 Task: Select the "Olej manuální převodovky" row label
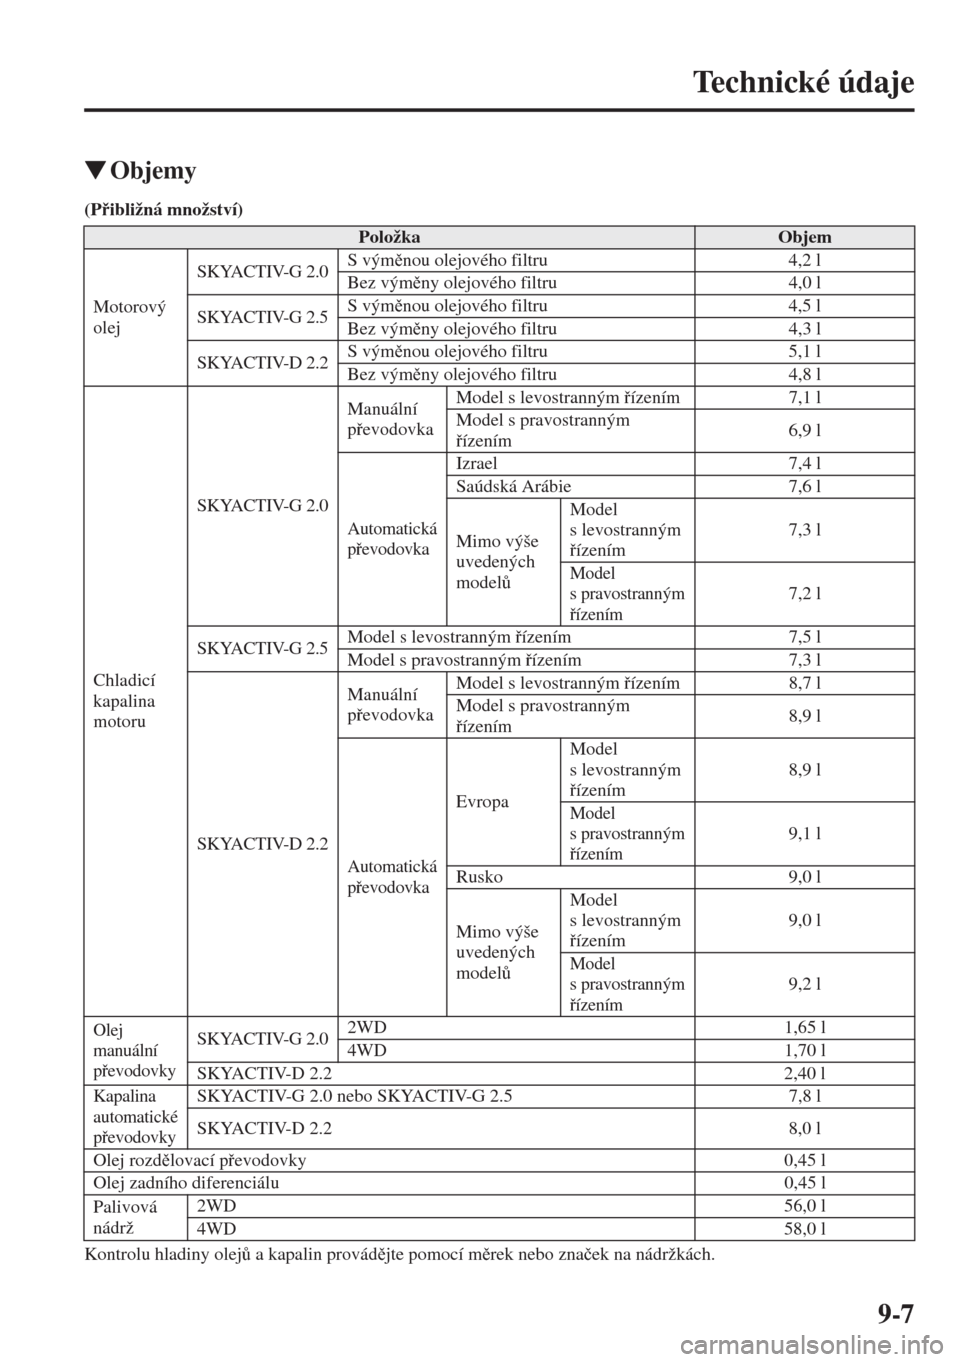135,1051
